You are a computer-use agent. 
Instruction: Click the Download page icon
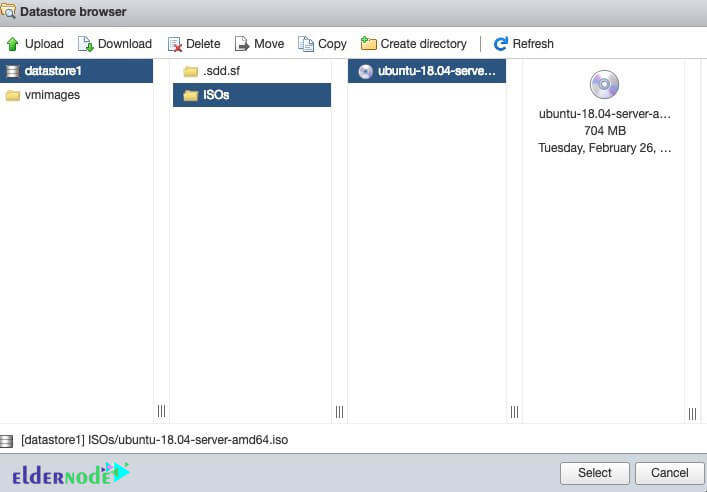coord(86,44)
